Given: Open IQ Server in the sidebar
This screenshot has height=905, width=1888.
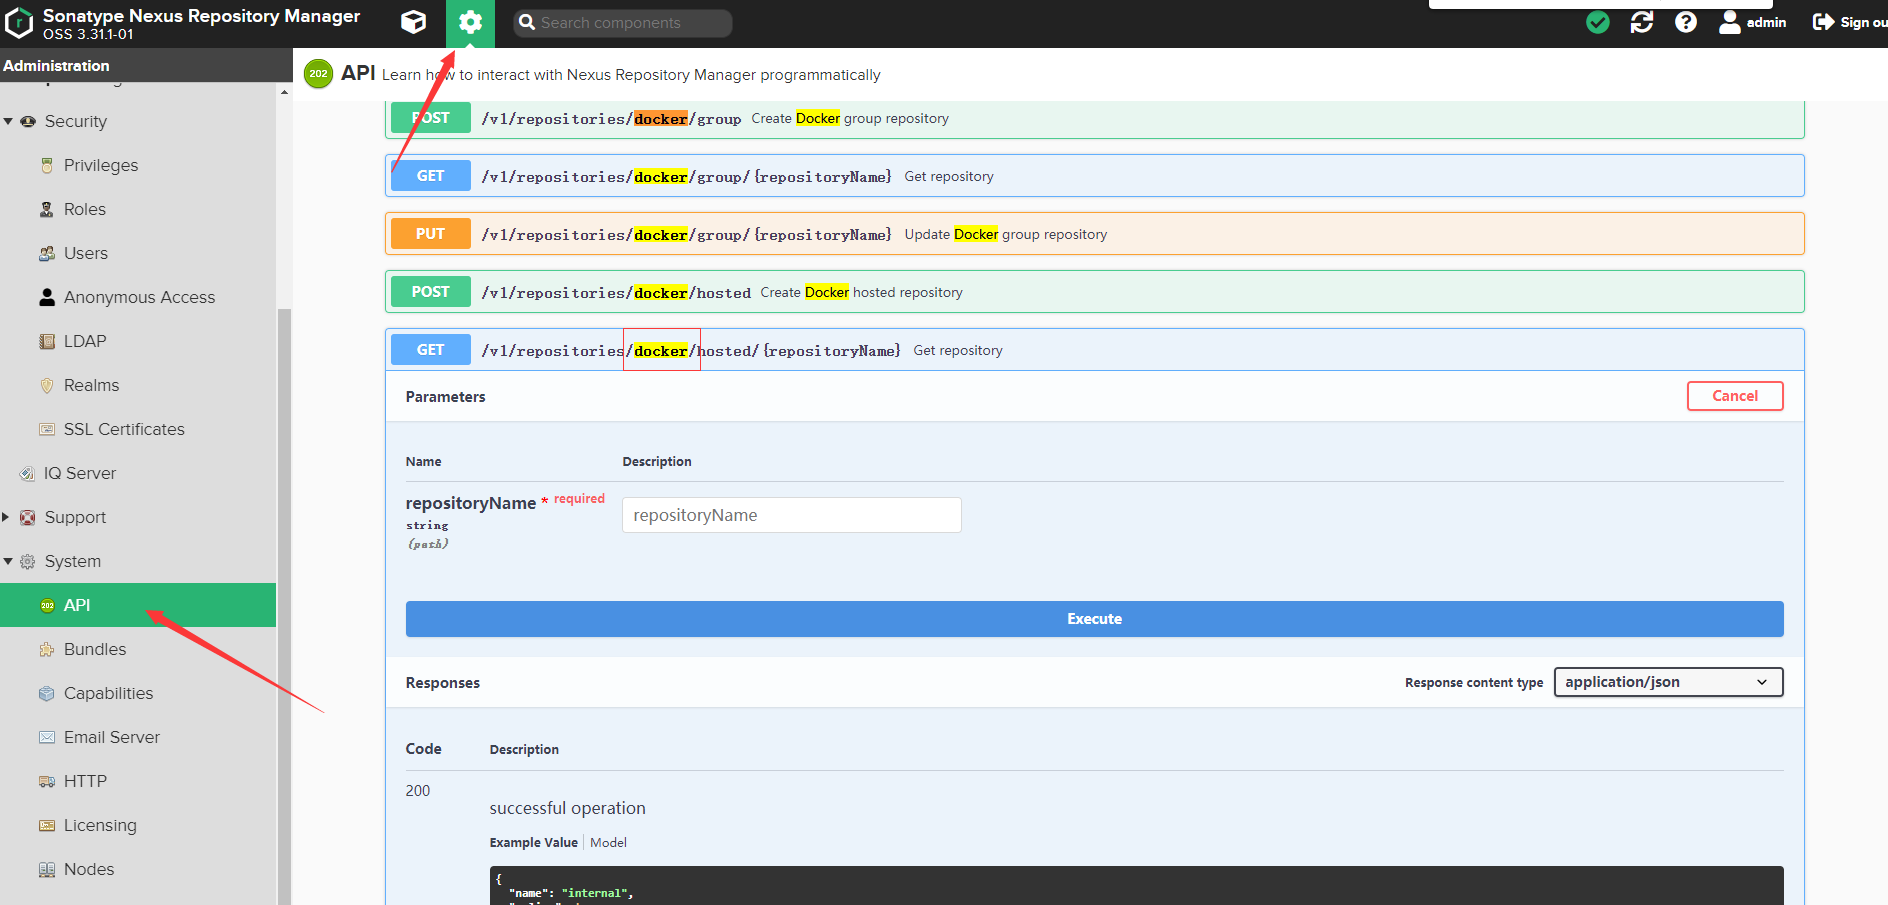Looking at the screenshot, I should coord(80,473).
